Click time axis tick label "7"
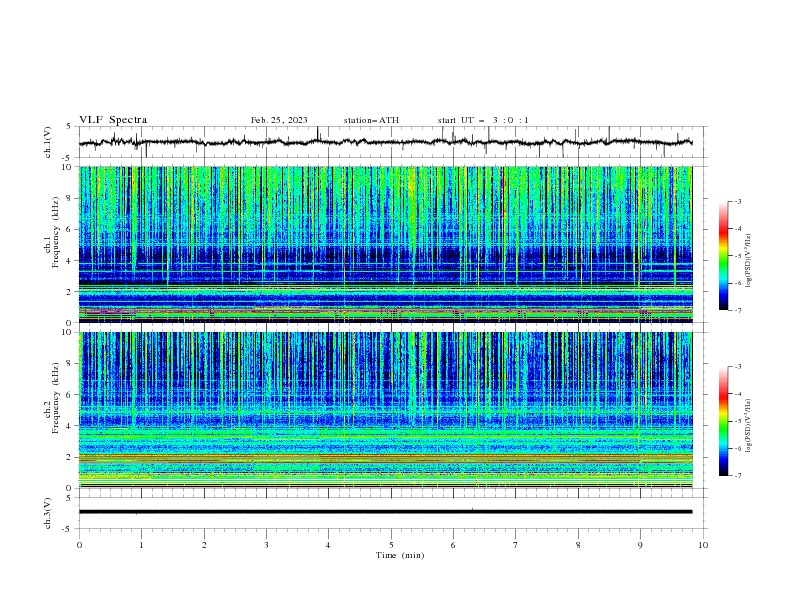The image size is (792, 612). coord(516,545)
